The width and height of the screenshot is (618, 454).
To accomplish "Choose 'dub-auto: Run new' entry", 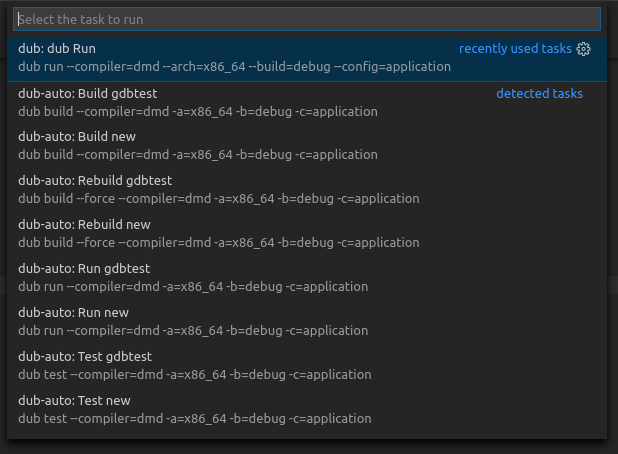I will (73, 312).
